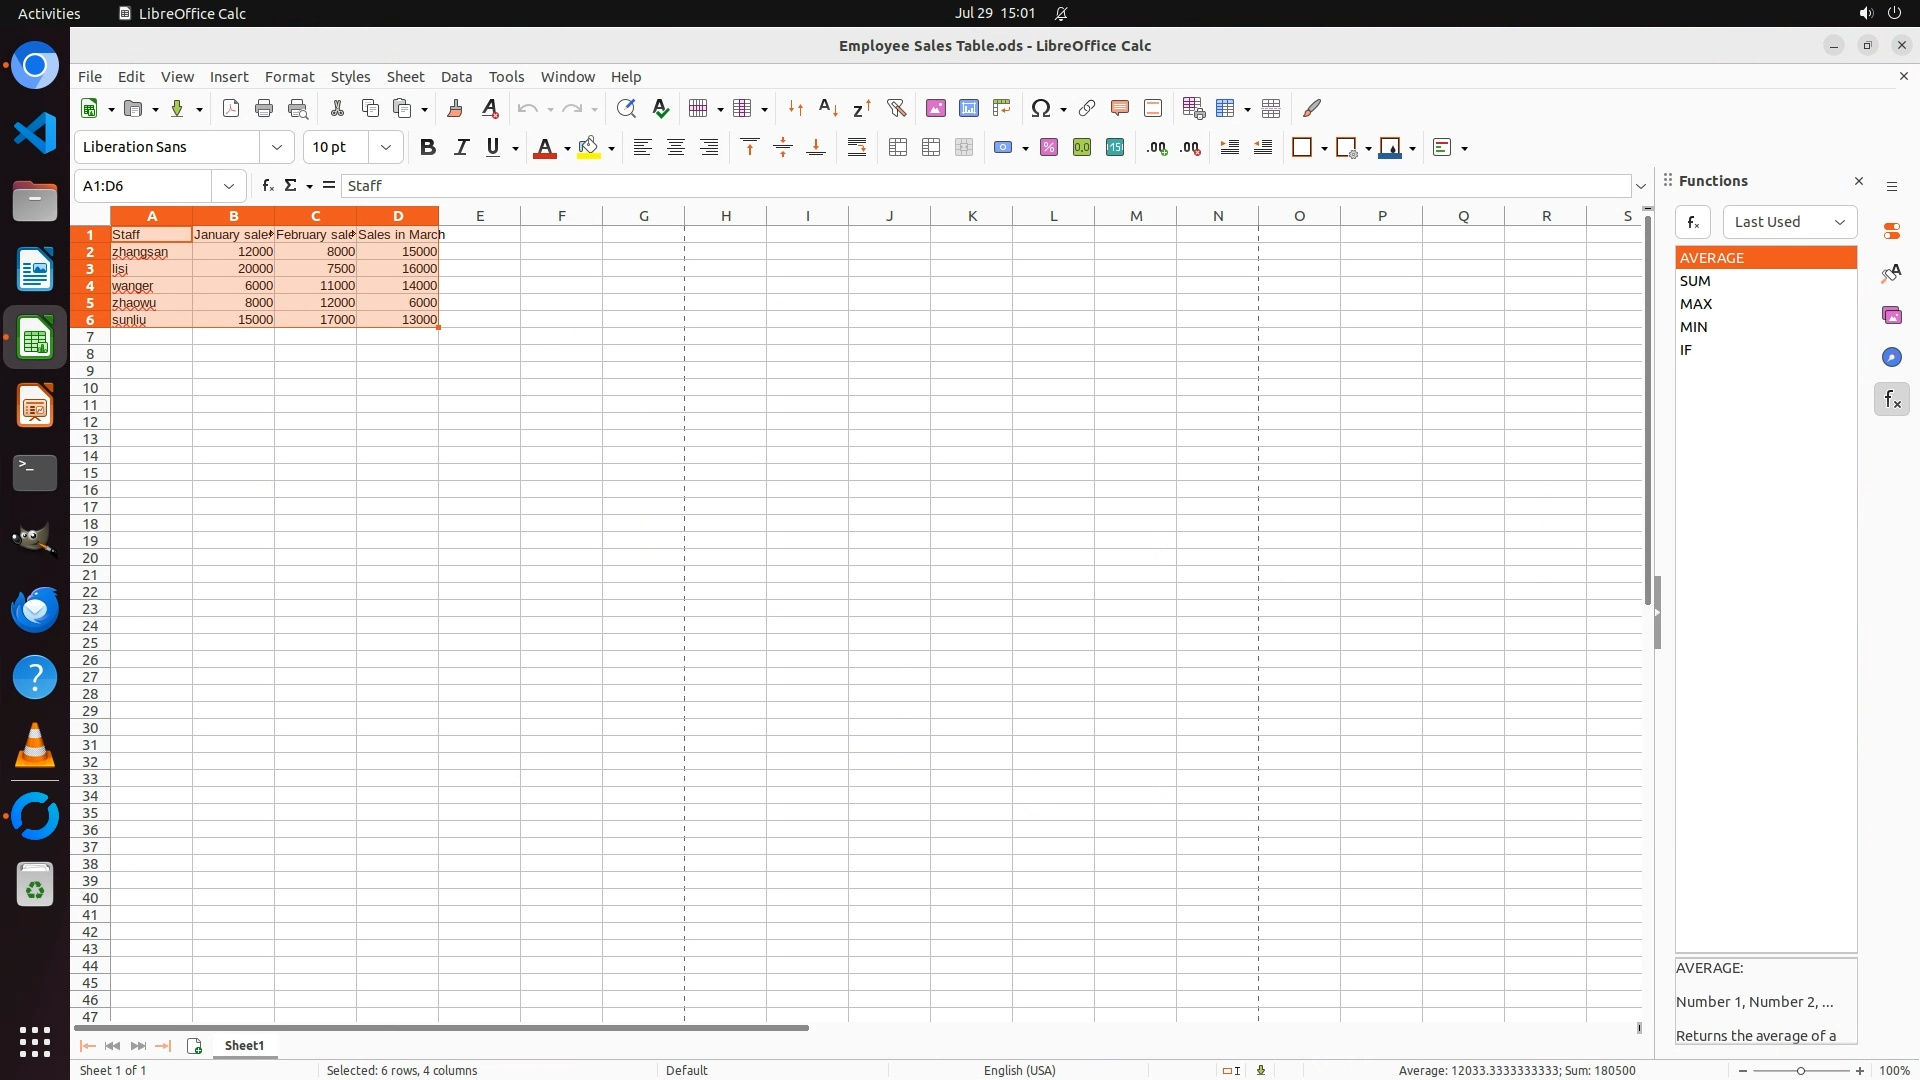Apply the yellow background highlighting color

589,148
